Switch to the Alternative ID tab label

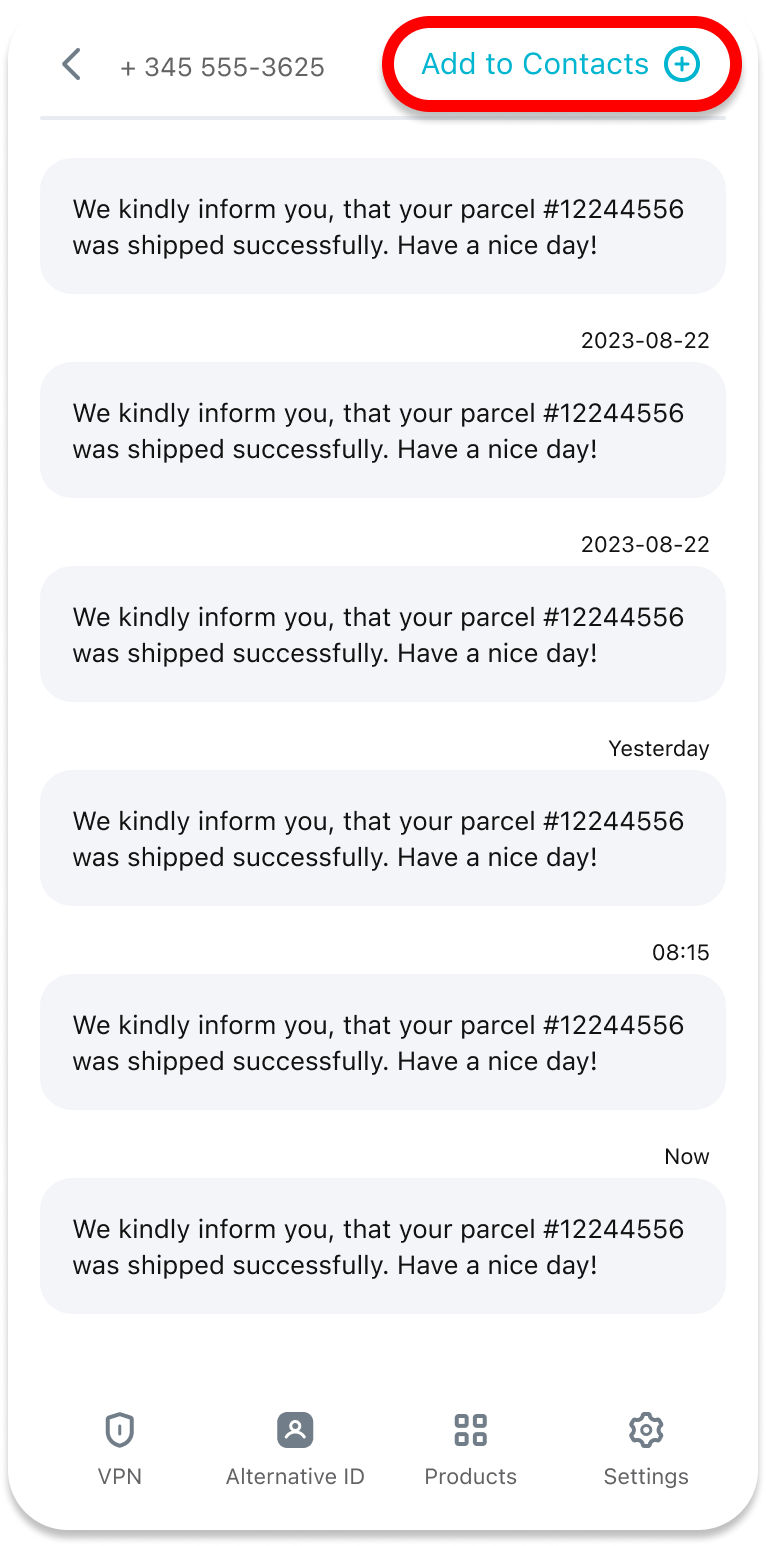pyautogui.click(x=295, y=1476)
